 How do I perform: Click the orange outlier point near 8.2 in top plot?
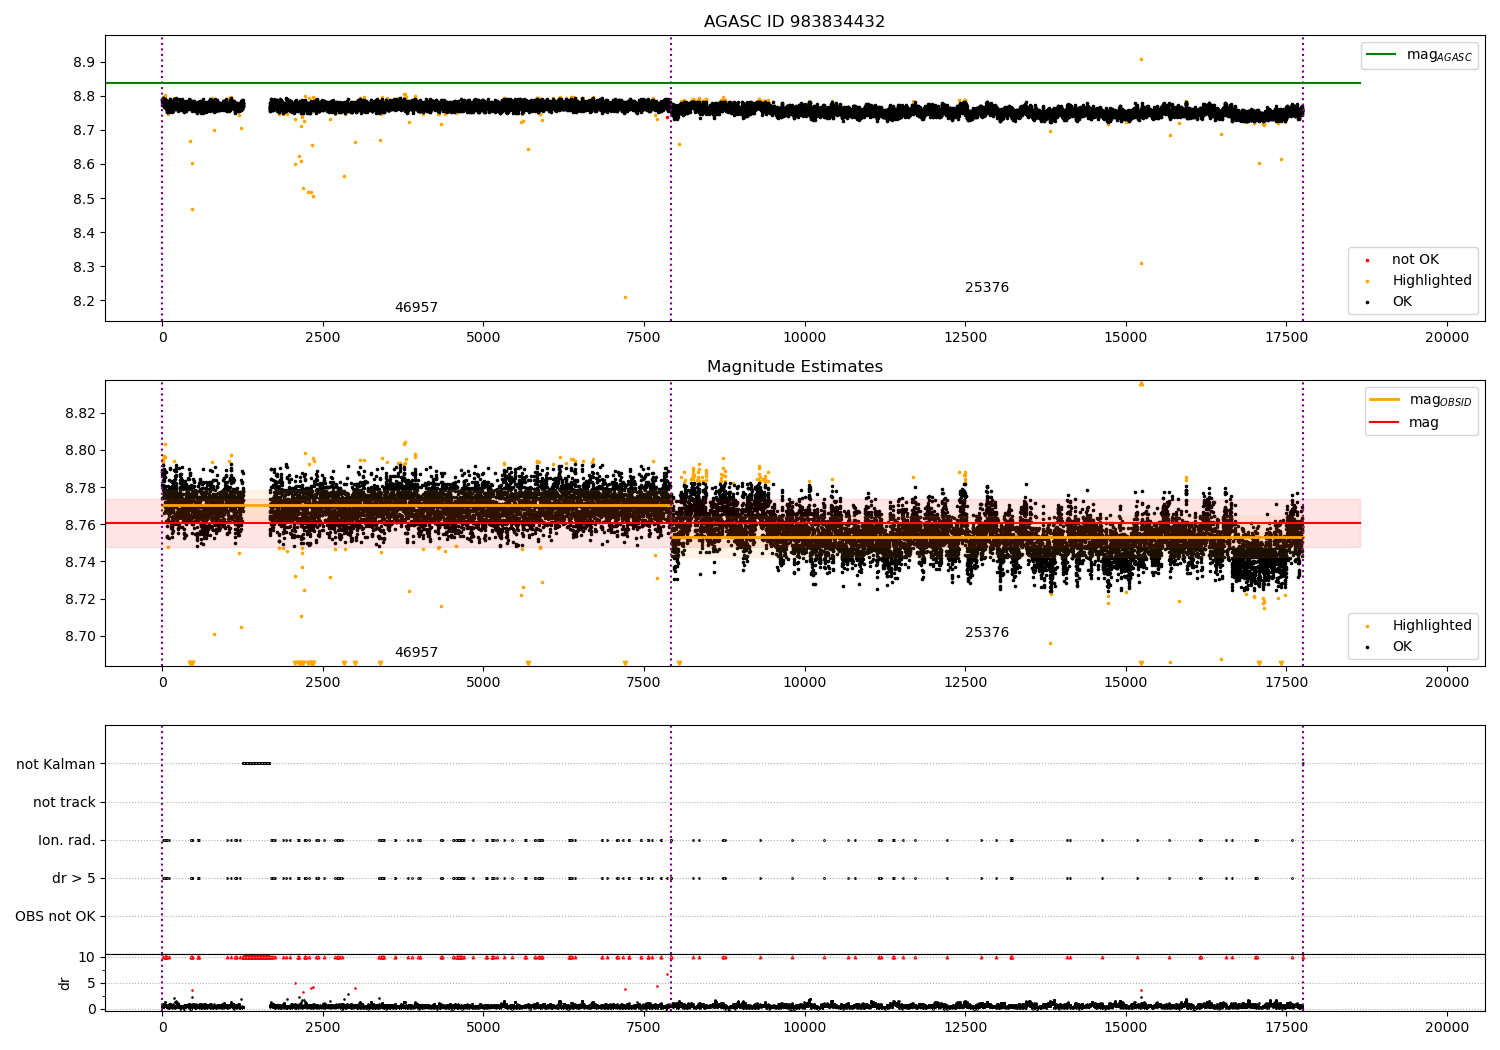pyautogui.click(x=625, y=297)
